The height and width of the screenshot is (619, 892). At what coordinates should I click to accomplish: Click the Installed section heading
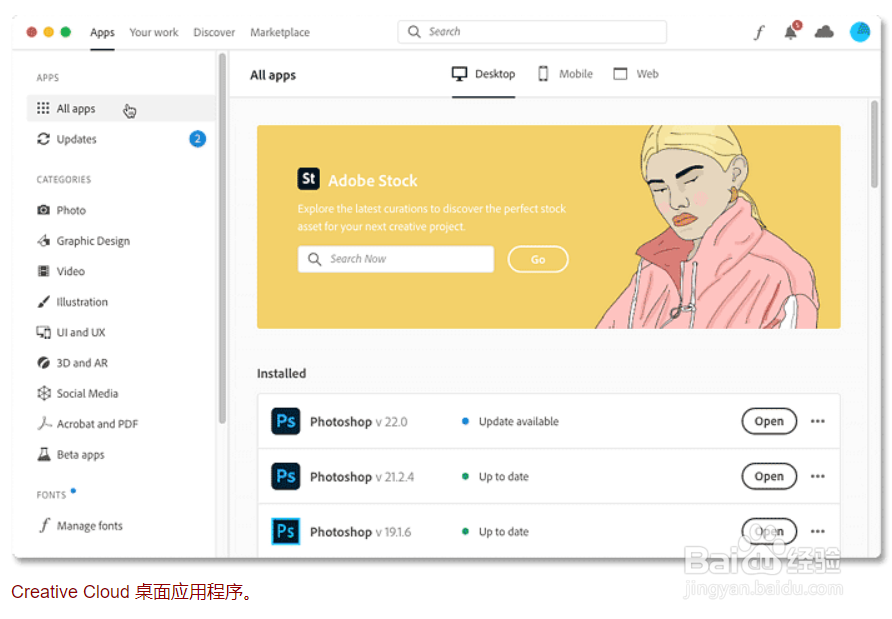[282, 373]
